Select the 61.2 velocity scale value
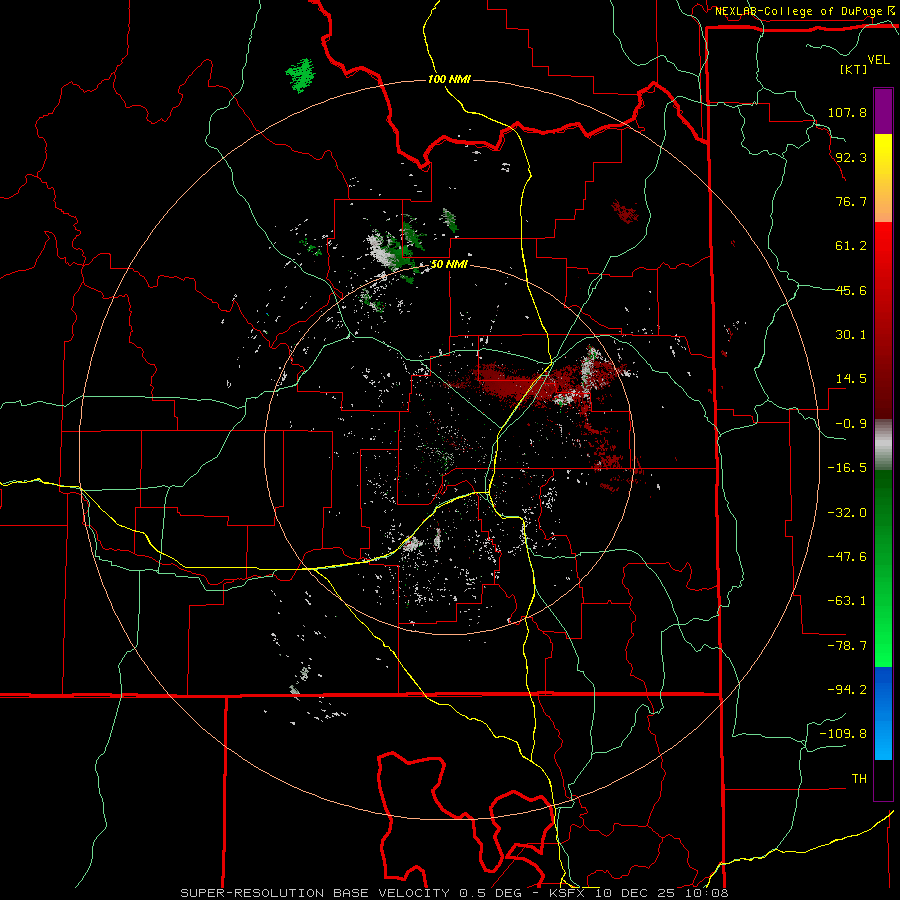The image size is (900, 900). 851,246
